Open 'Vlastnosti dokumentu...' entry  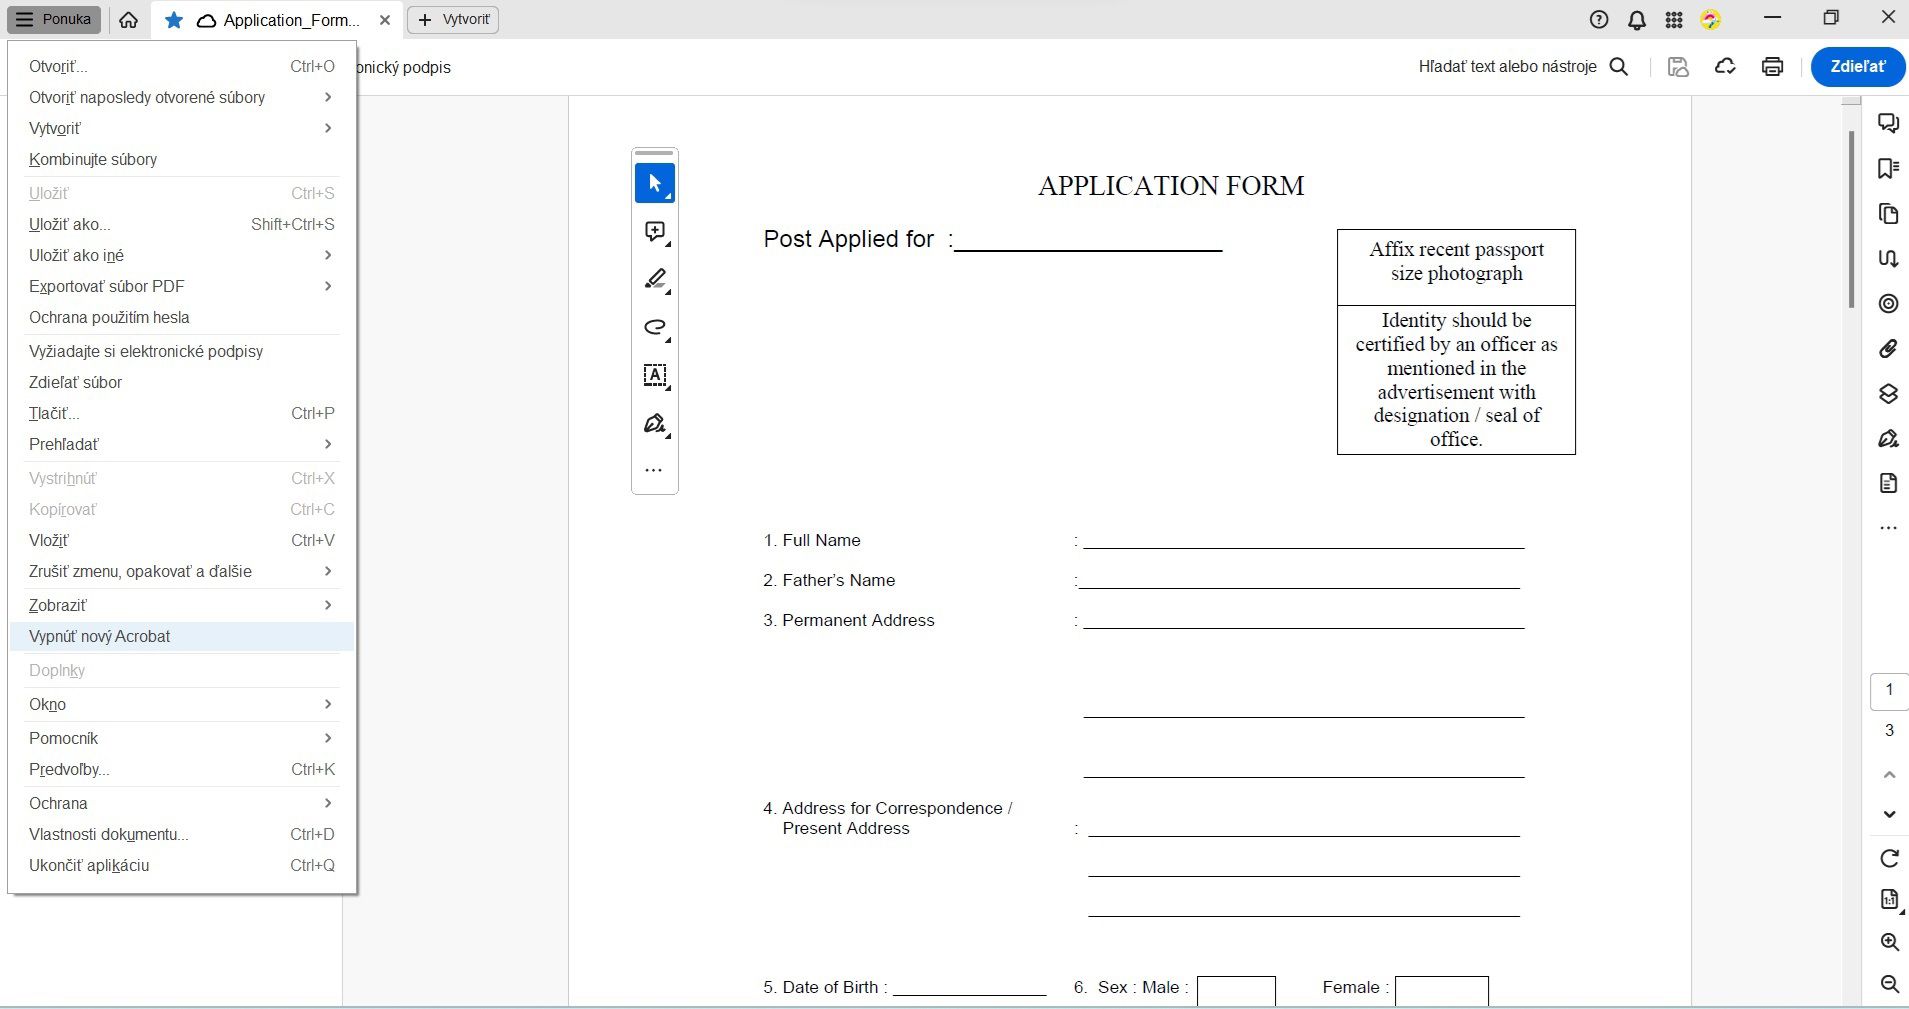(182, 834)
